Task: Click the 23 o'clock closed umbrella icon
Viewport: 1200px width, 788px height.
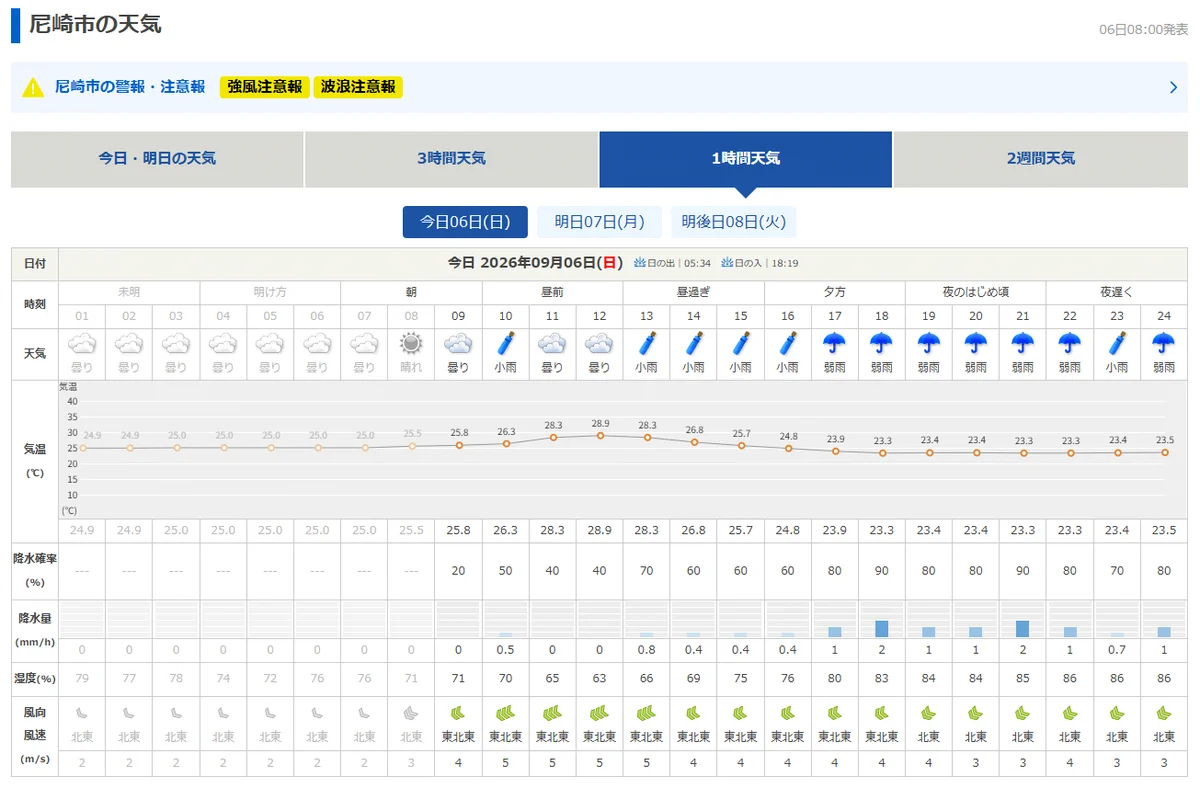Action: coord(1117,343)
